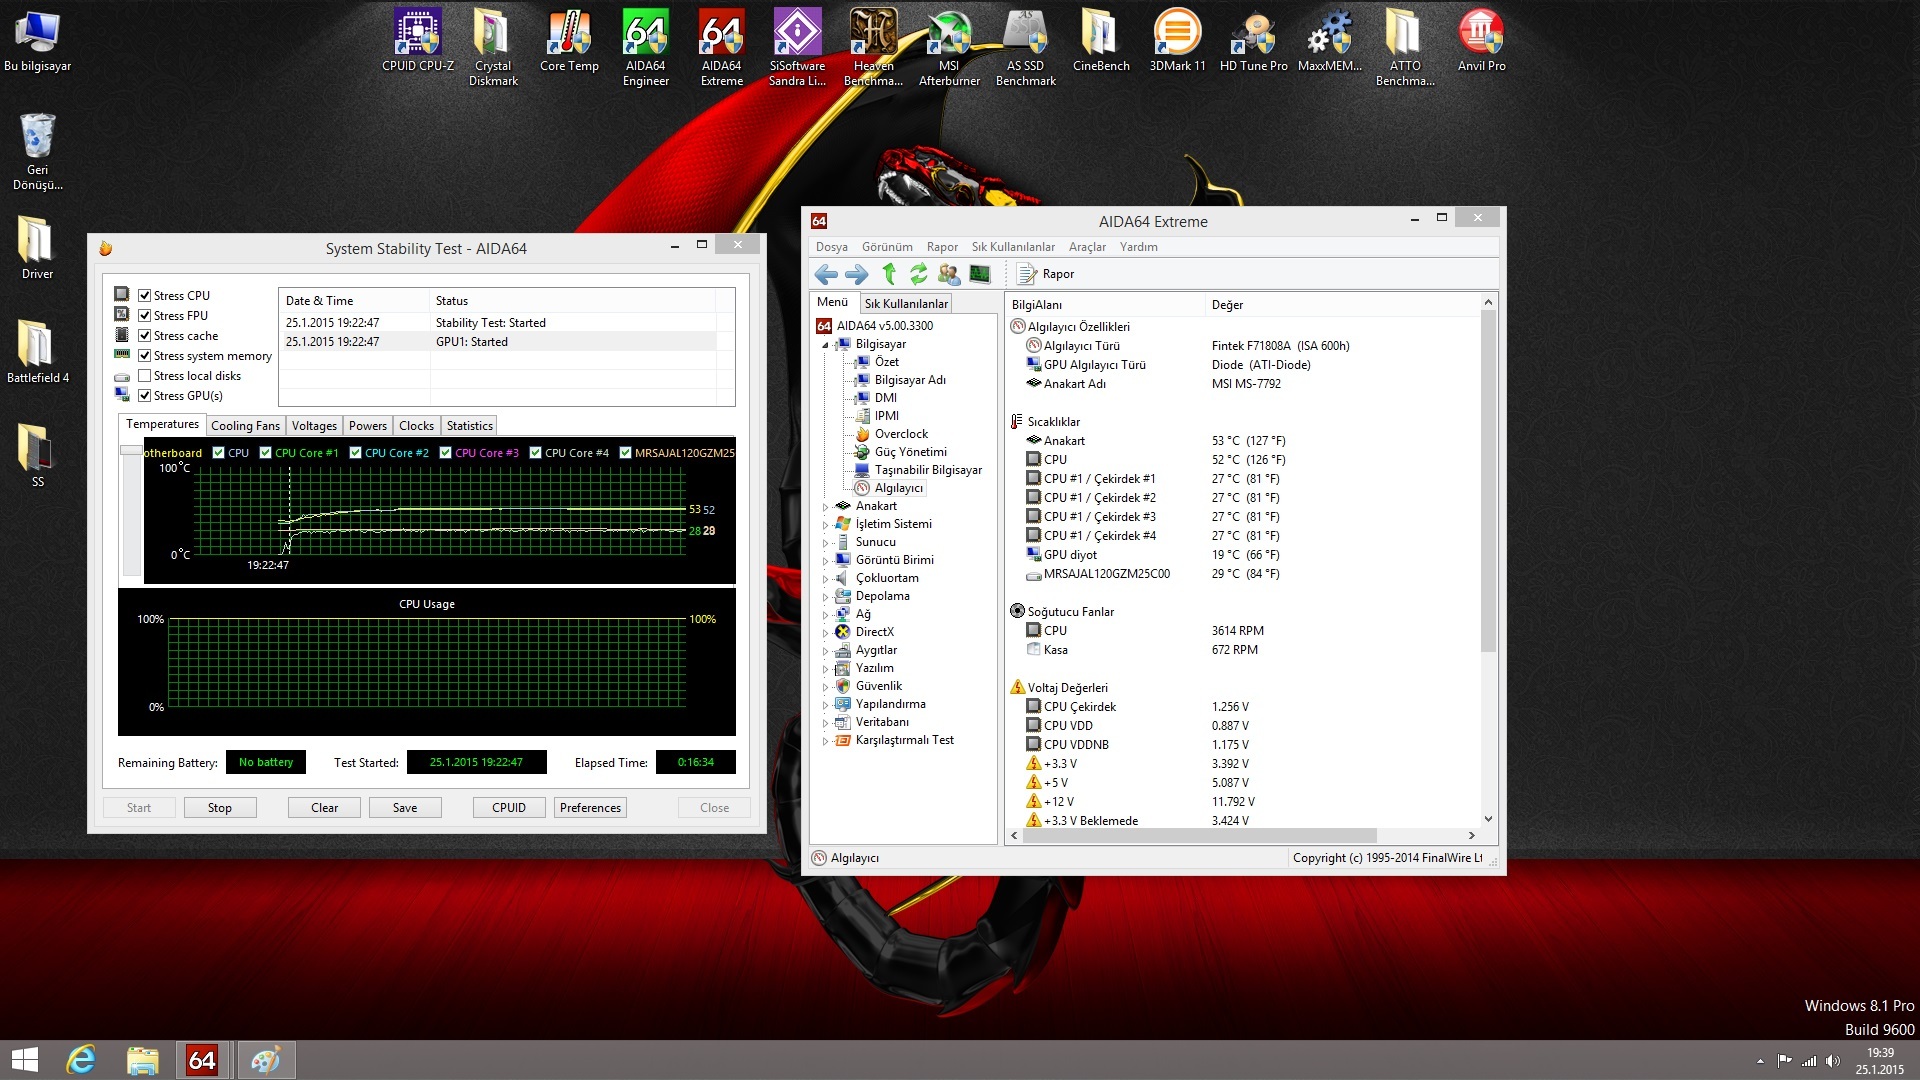Toggle CPU Core #1 graph checkbox
This screenshot has height=1080, width=1920.
pos(265,453)
